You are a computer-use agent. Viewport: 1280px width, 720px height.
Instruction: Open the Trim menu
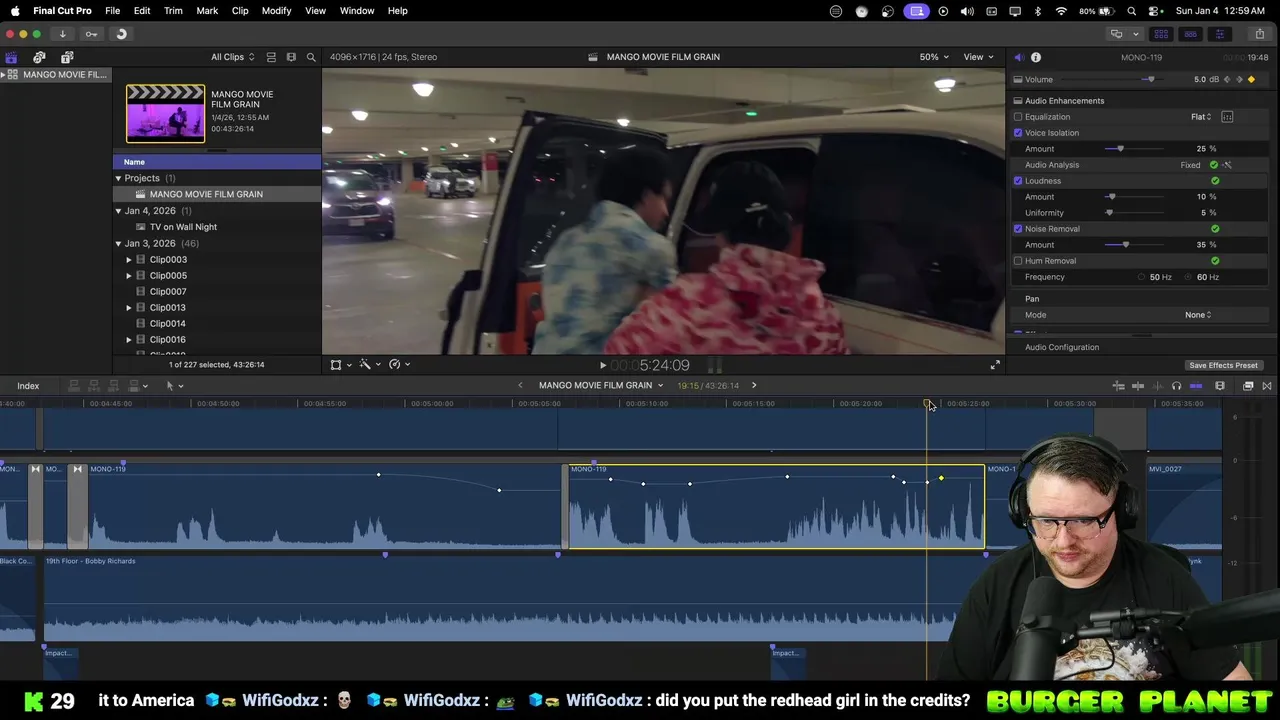click(x=173, y=10)
